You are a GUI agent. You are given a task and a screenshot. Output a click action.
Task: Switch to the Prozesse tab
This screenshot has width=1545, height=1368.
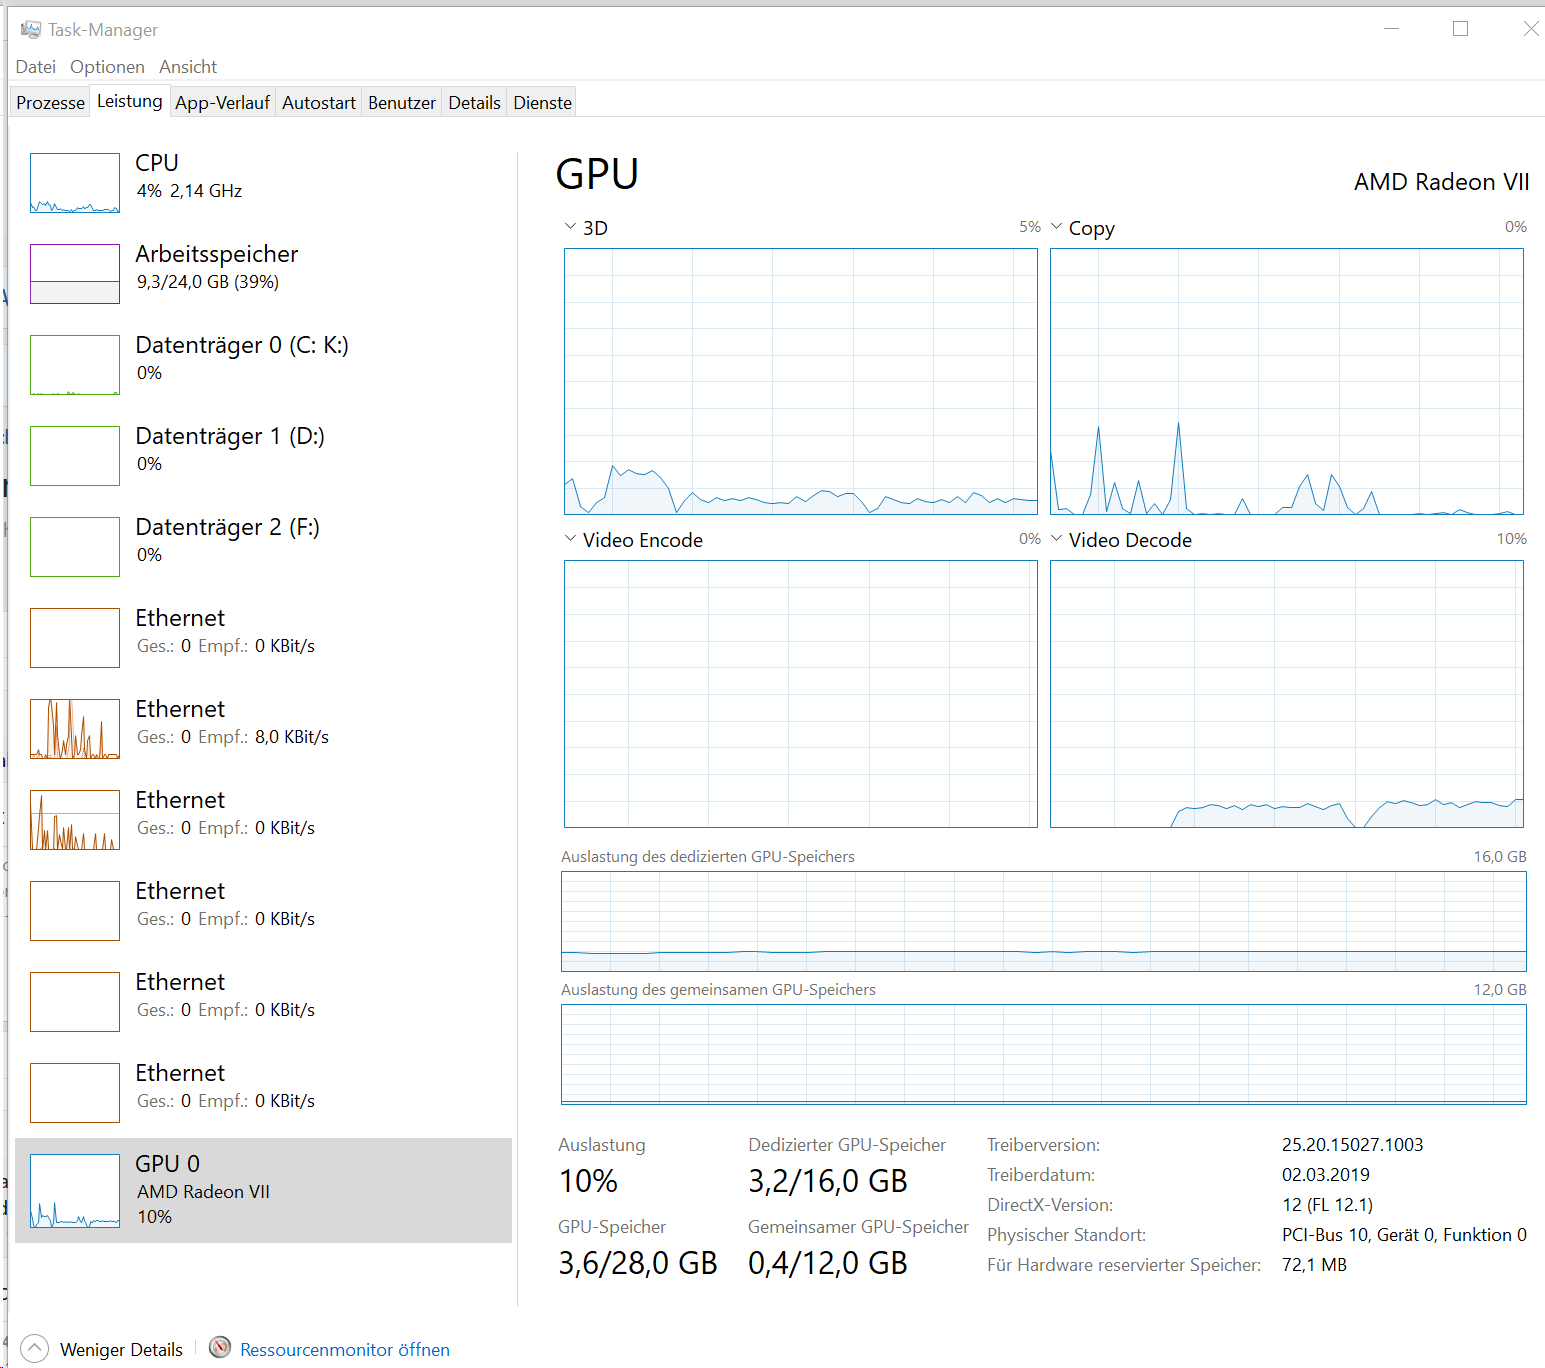pos(50,102)
